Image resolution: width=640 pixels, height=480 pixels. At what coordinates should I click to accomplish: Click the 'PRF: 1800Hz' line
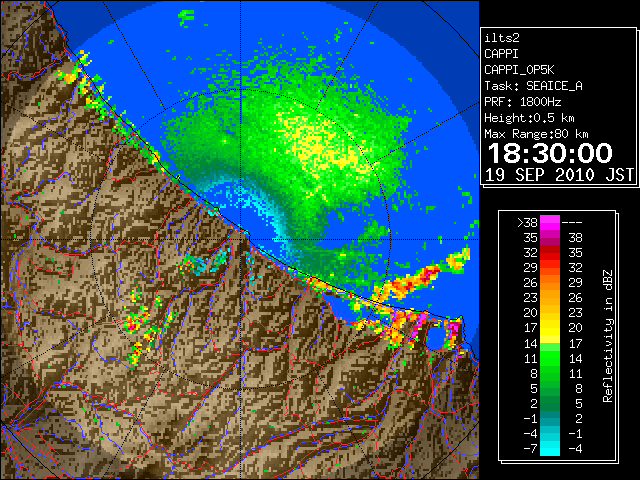522,102
